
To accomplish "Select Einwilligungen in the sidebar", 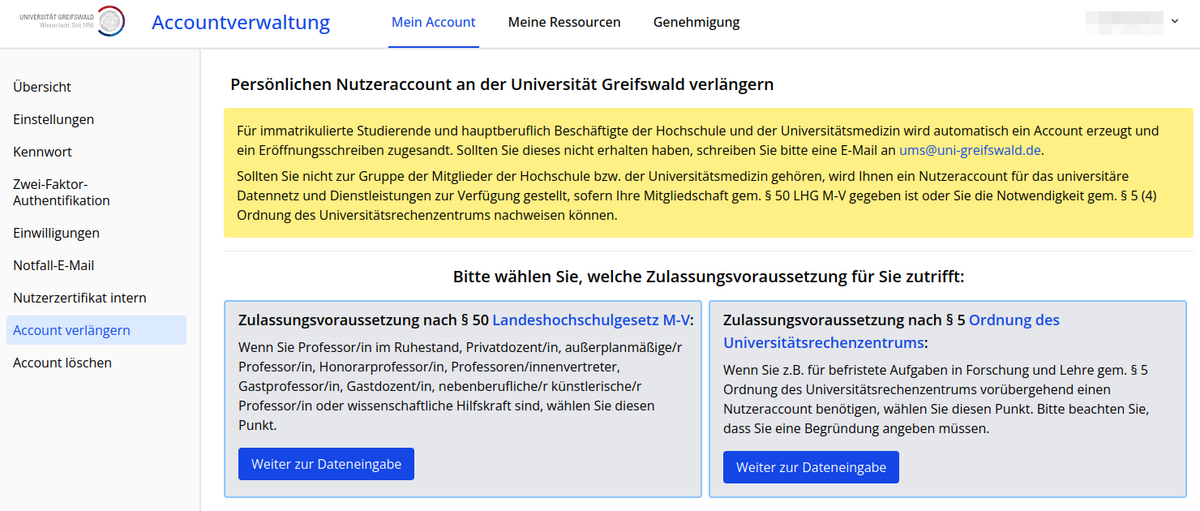I will point(56,233).
